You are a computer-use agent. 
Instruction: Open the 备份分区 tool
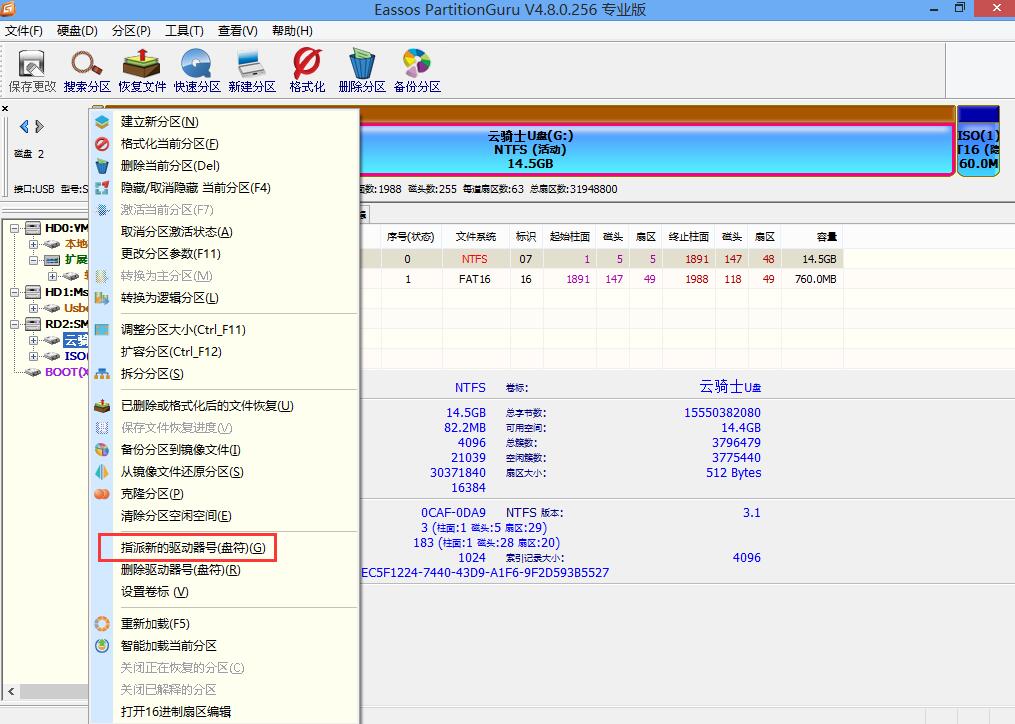click(x=417, y=68)
